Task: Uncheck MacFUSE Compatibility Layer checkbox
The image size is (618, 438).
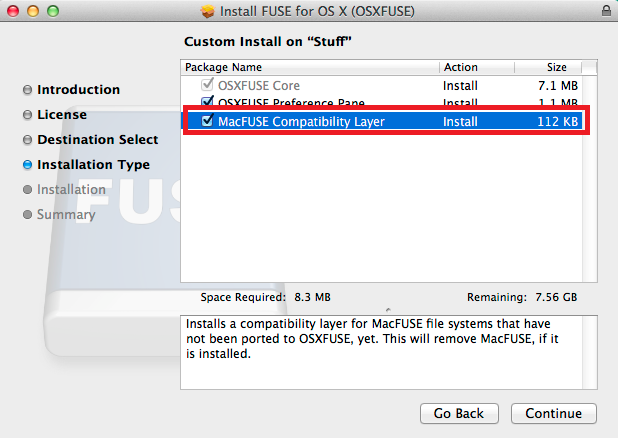Action: tap(208, 121)
